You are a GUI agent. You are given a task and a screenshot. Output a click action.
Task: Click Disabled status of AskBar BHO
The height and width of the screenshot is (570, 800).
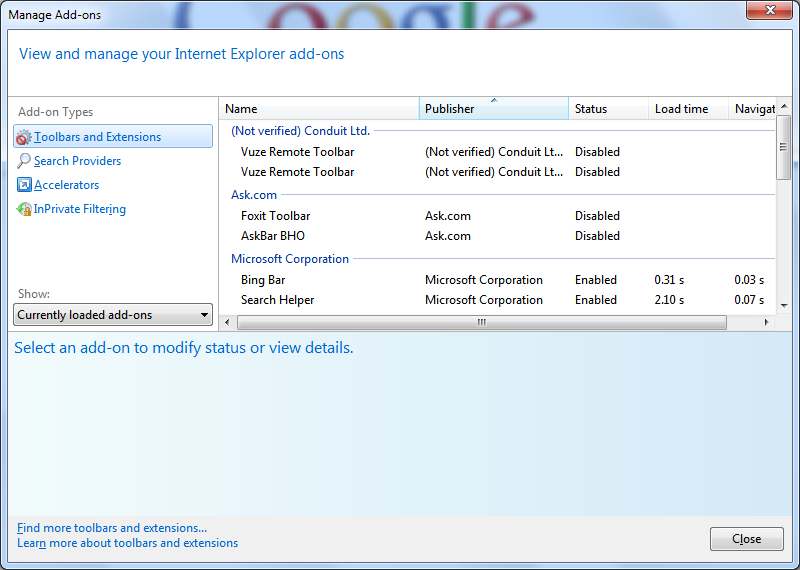[x=597, y=236]
